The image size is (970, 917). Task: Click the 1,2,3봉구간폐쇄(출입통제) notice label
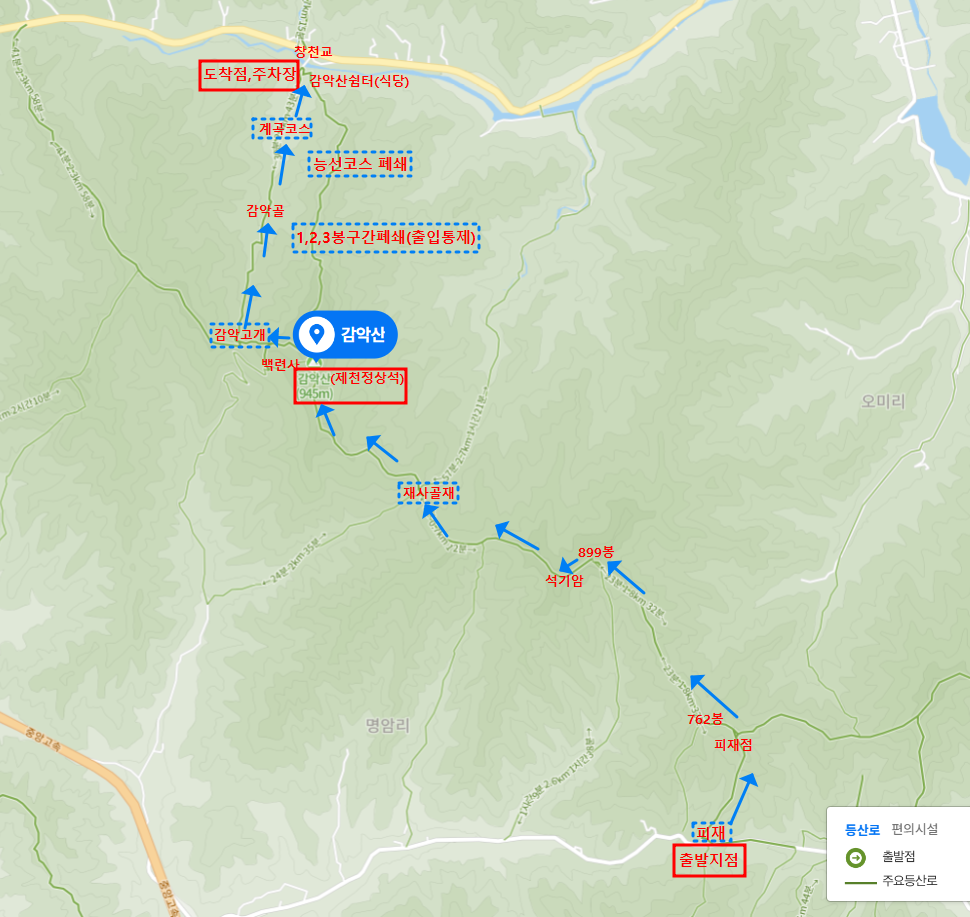point(386,238)
